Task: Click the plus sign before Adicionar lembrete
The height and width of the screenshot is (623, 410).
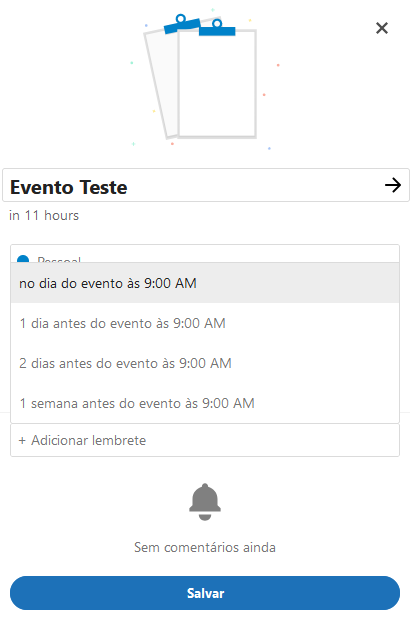Action: pos(22,440)
